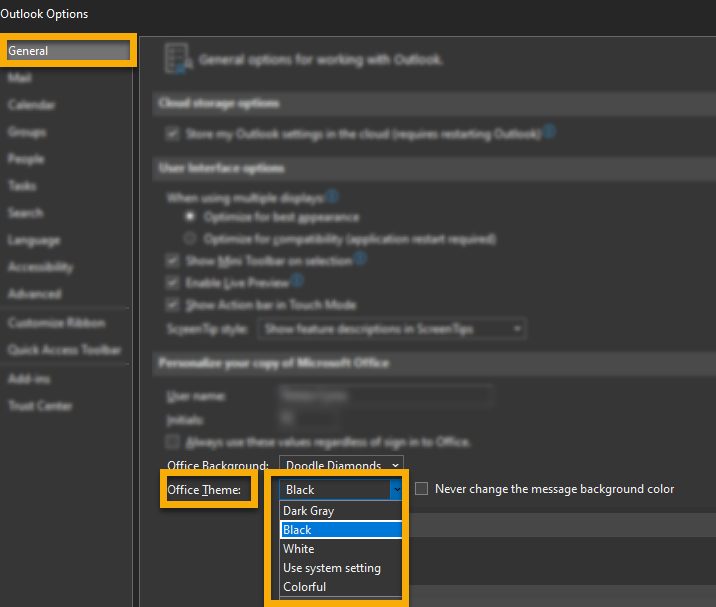The height and width of the screenshot is (607, 716).
Task: Click info icon beside multiple displays label
Action: coord(332,196)
